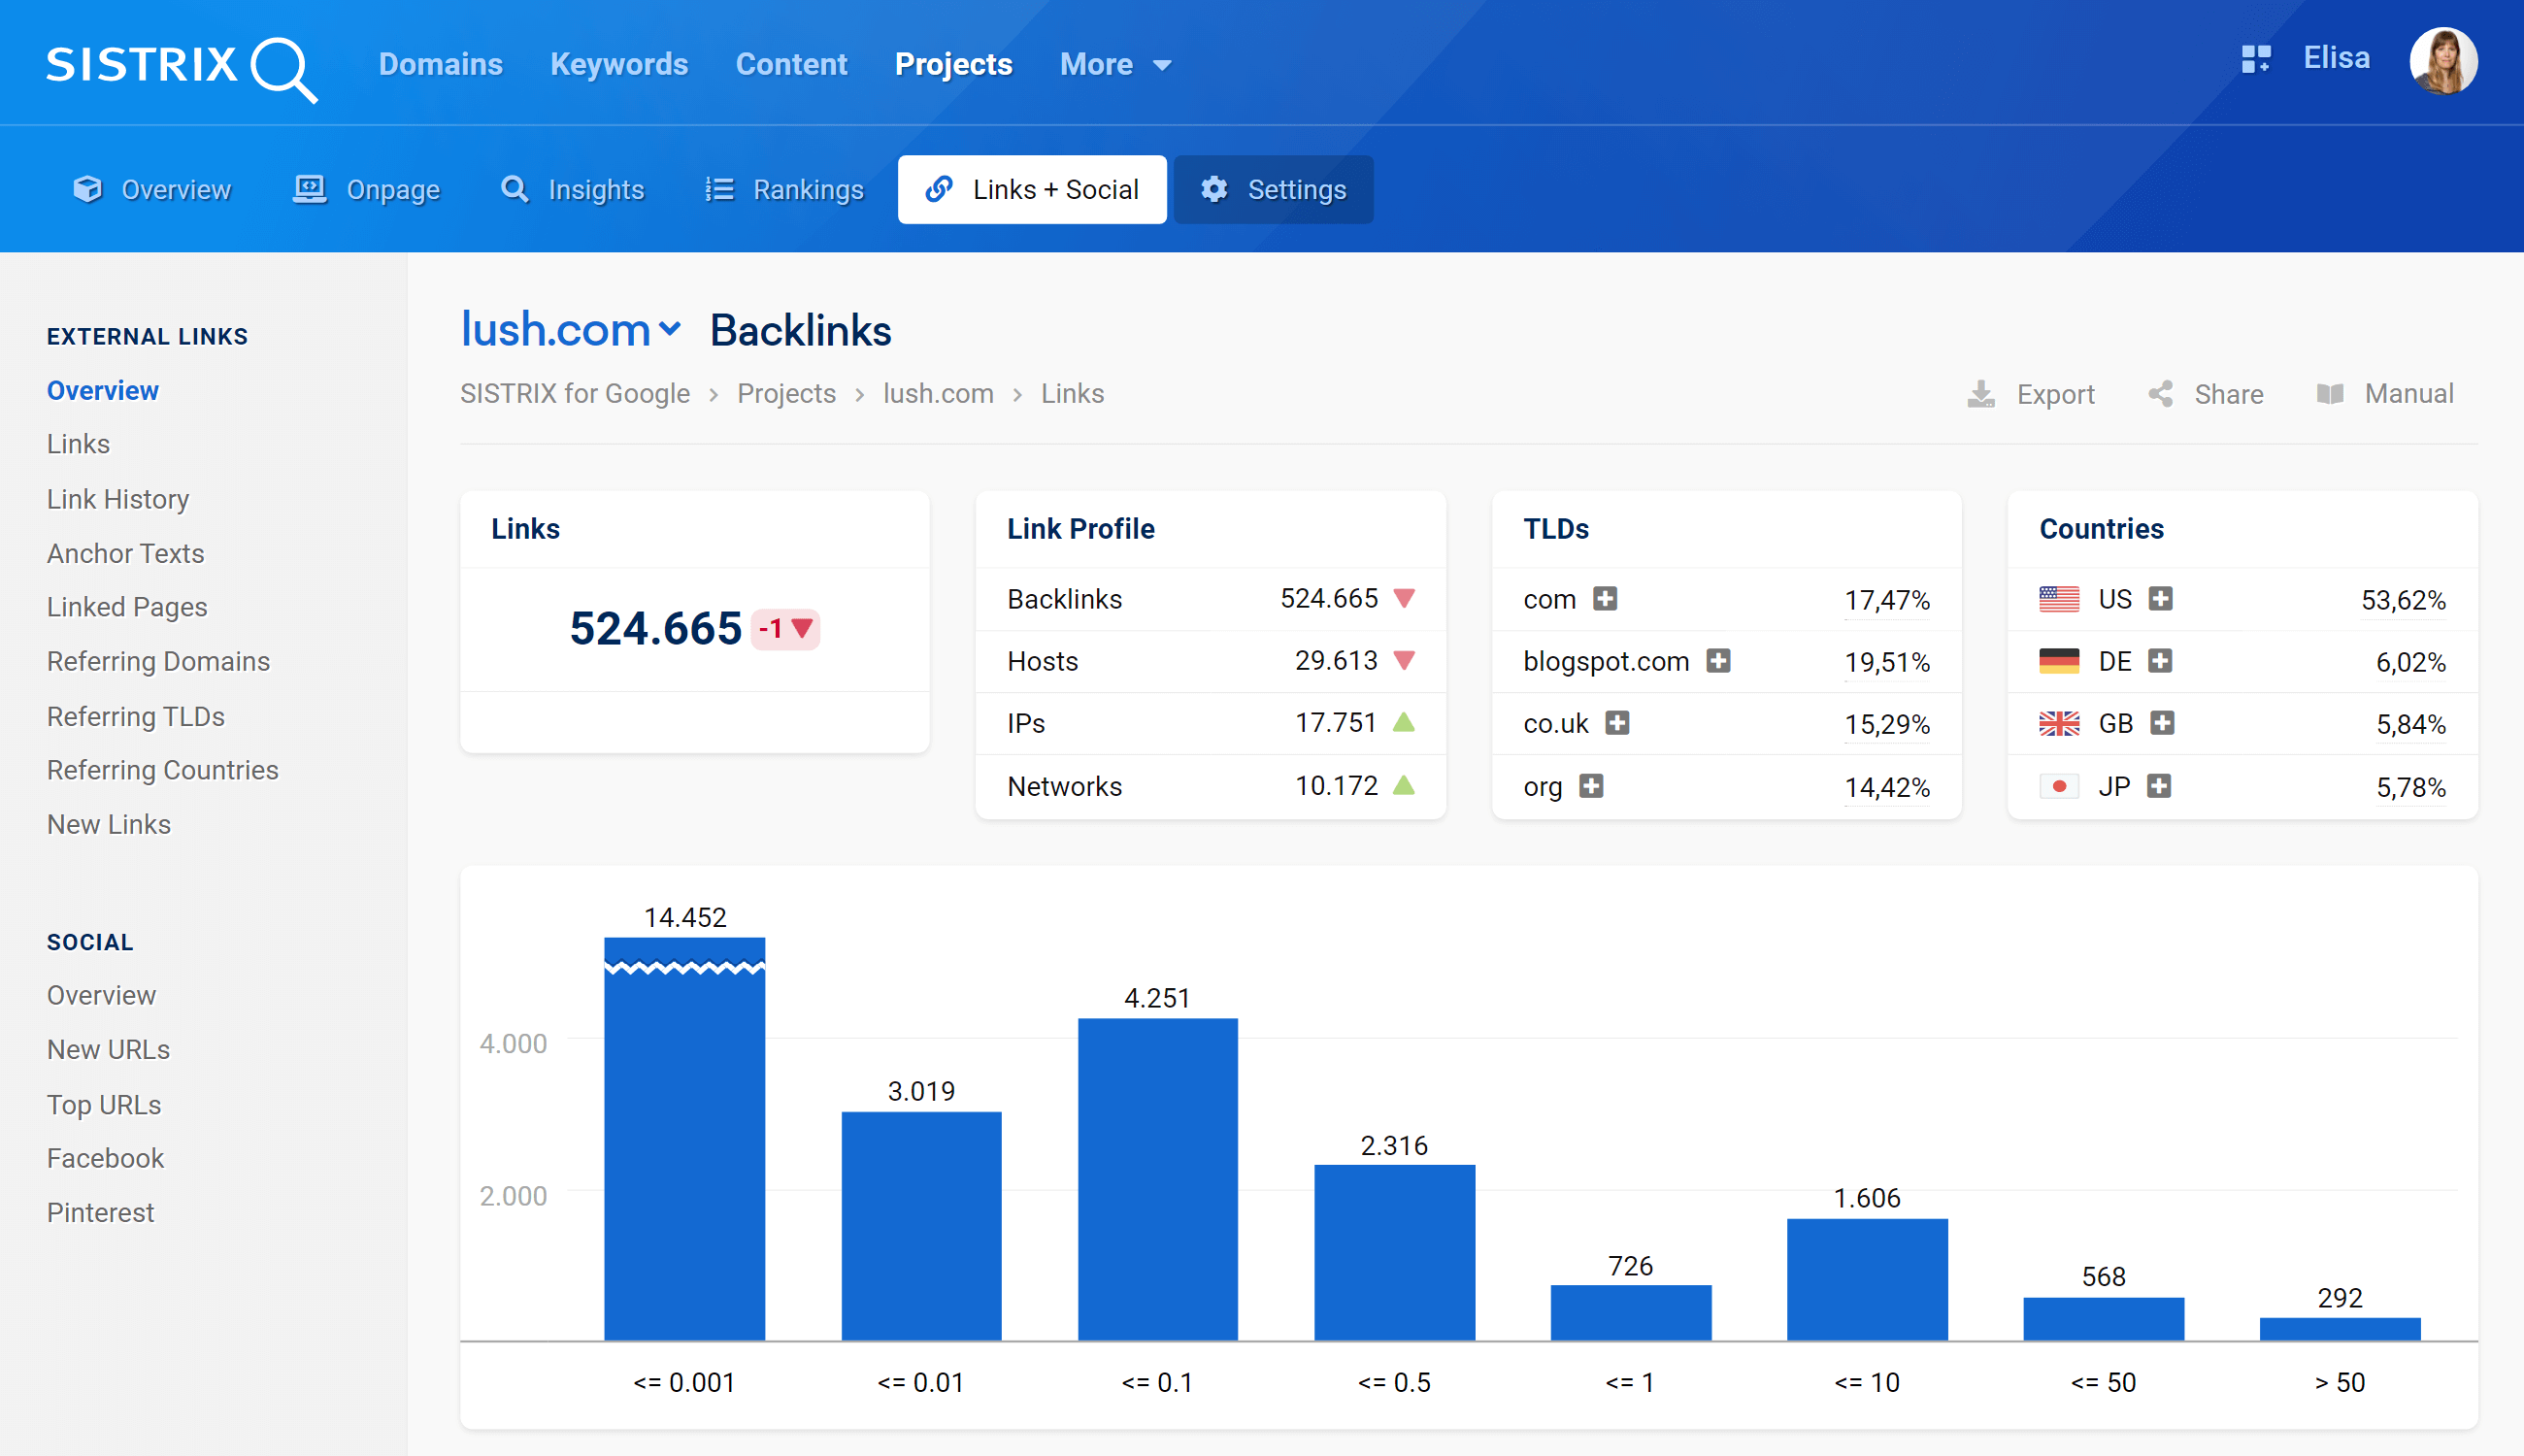The width and height of the screenshot is (2524, 1456).
Task: Open Referring Countries page
Action: click(162, 770)
